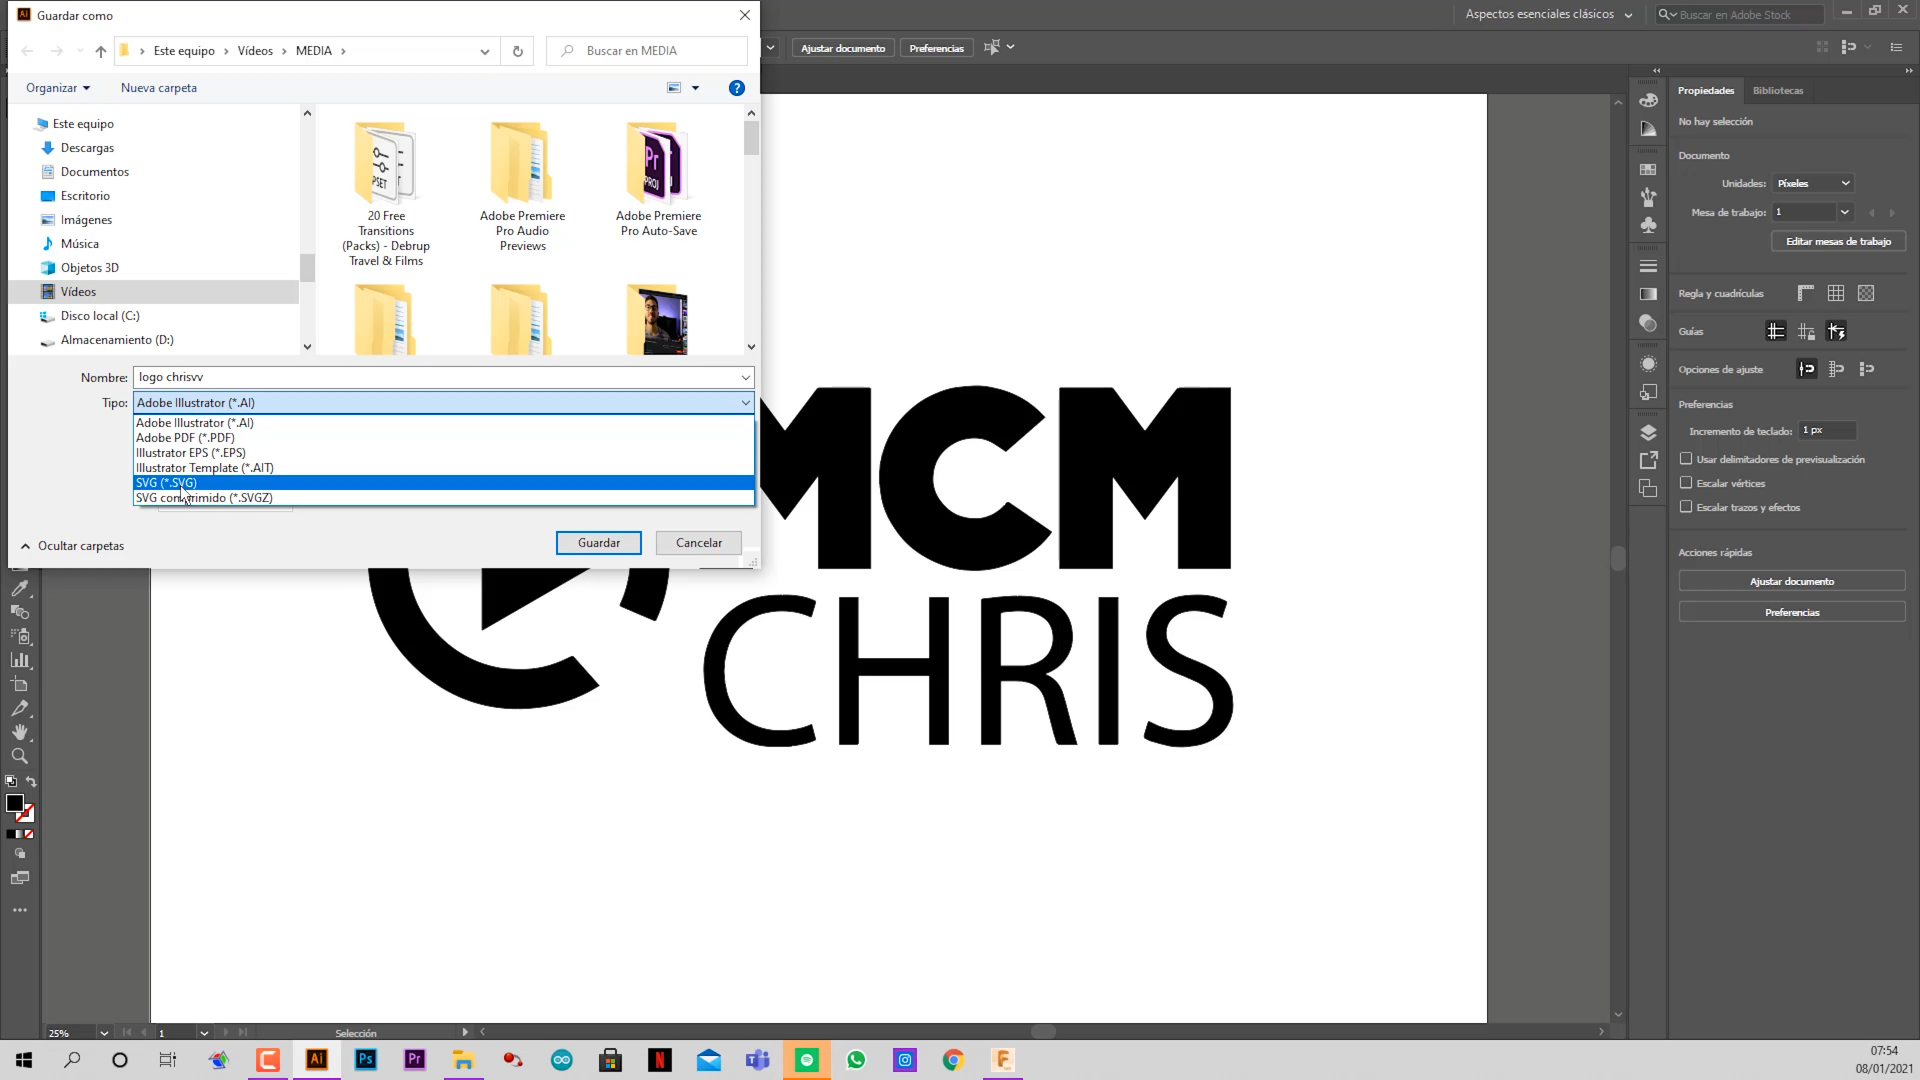Choose Illustrator Template (*.AIT) file type

coord(443,468)
